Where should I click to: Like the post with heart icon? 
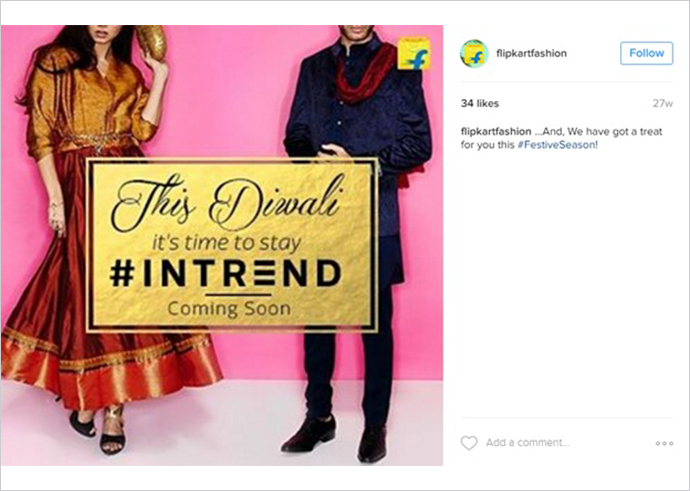469,443
